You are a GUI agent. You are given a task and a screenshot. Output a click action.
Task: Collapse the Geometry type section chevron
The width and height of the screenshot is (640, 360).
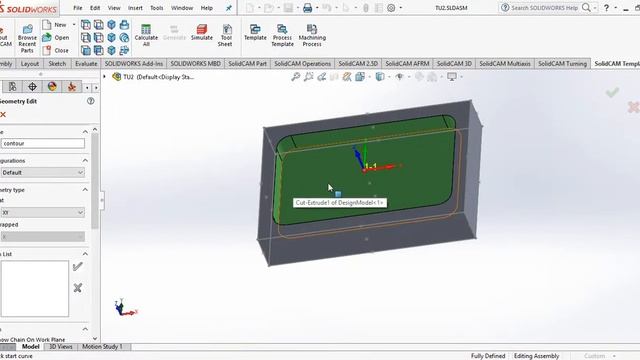pos(85,189)
